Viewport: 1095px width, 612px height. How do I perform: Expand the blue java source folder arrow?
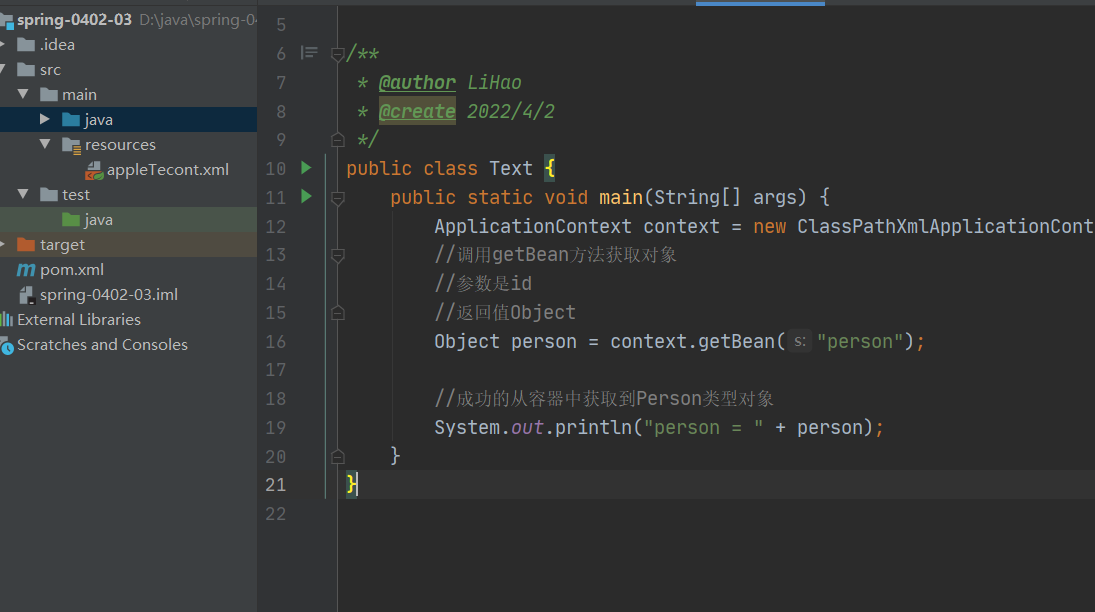[45, 119]
